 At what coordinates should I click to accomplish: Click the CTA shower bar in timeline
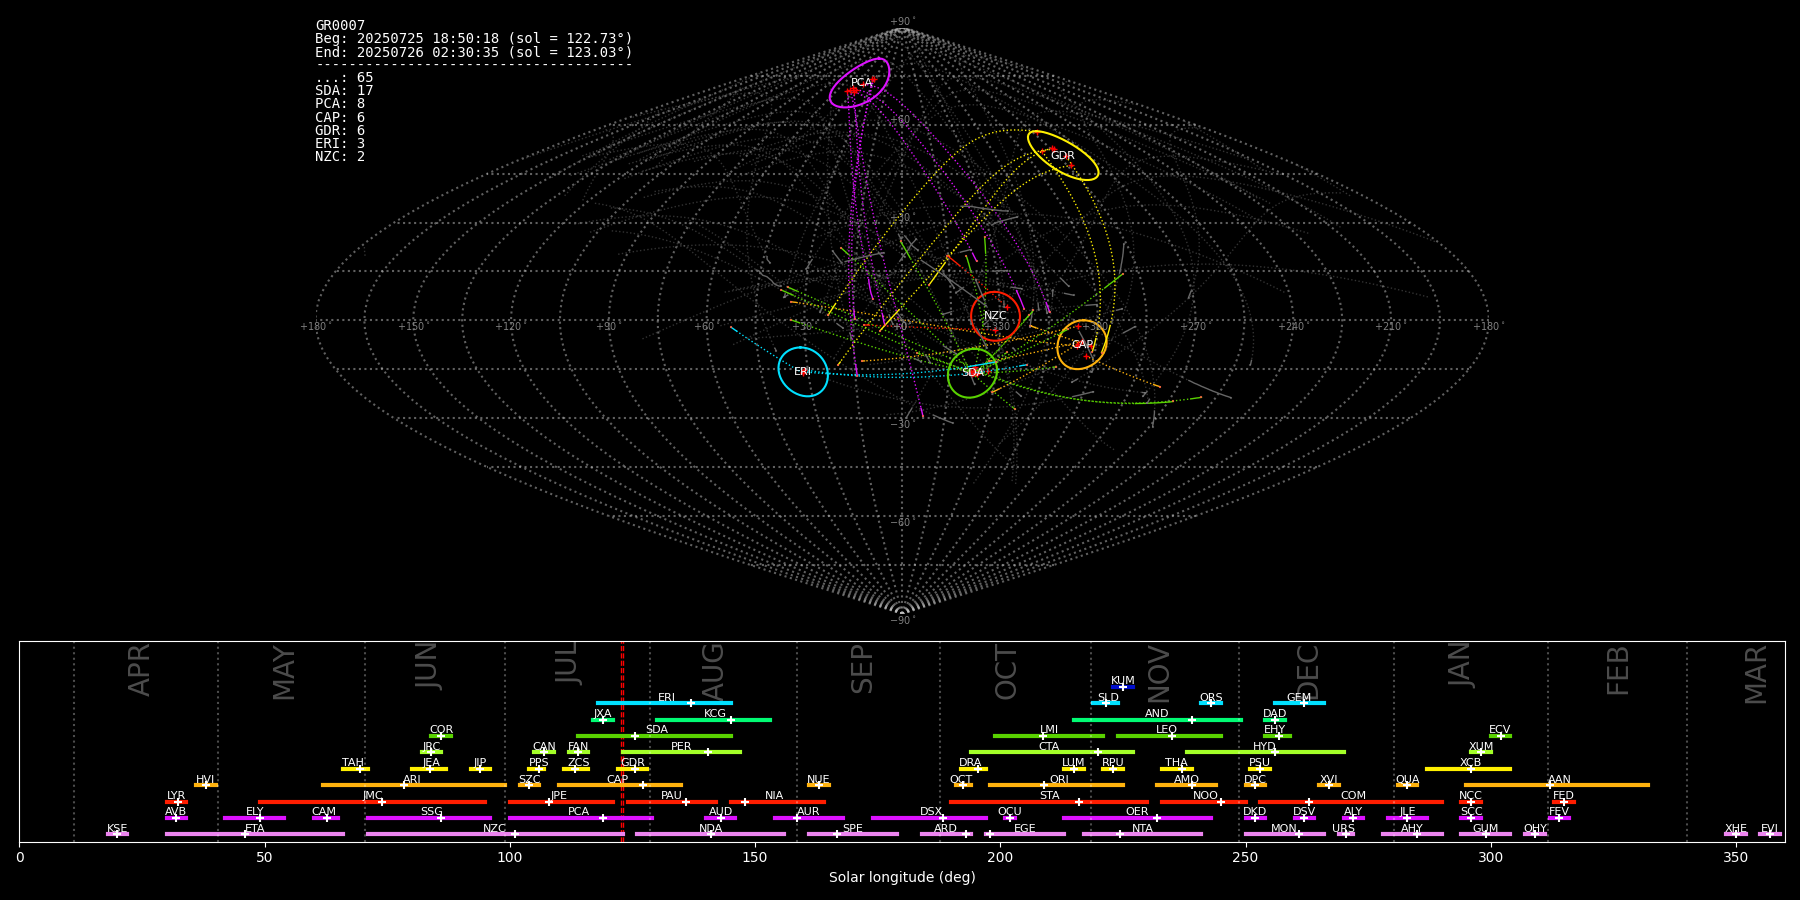1052,752
